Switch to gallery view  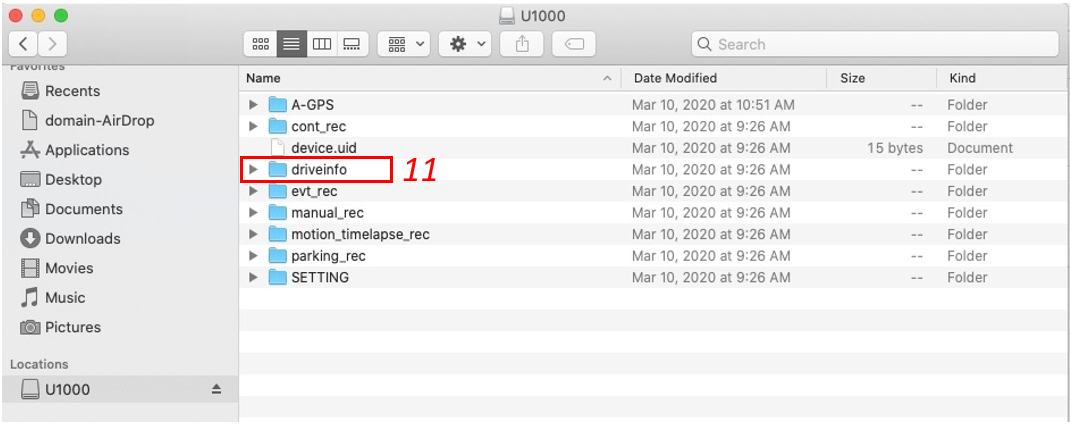(352, 44)
